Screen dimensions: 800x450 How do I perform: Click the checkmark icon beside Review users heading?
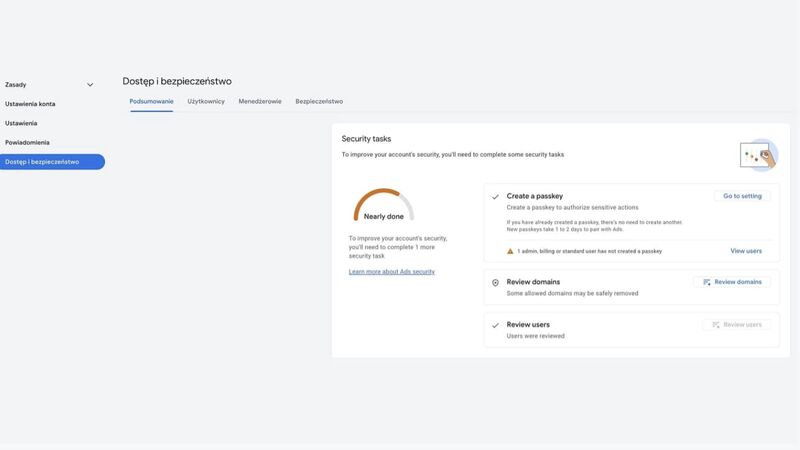point(495,326)
